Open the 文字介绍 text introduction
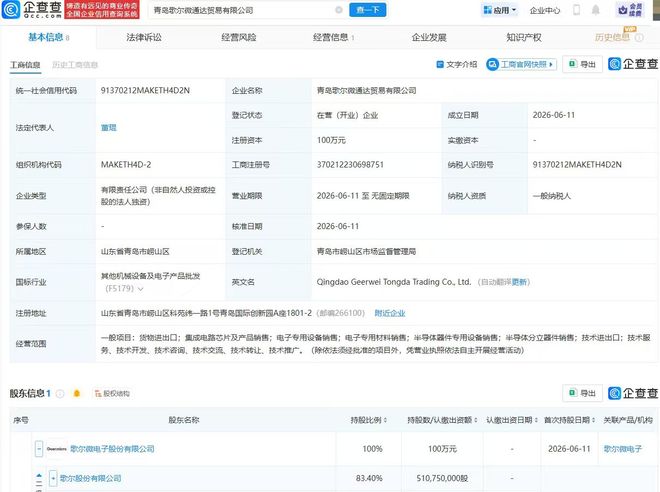The width and height of the screenshot is (660, 492). (457, 64)
